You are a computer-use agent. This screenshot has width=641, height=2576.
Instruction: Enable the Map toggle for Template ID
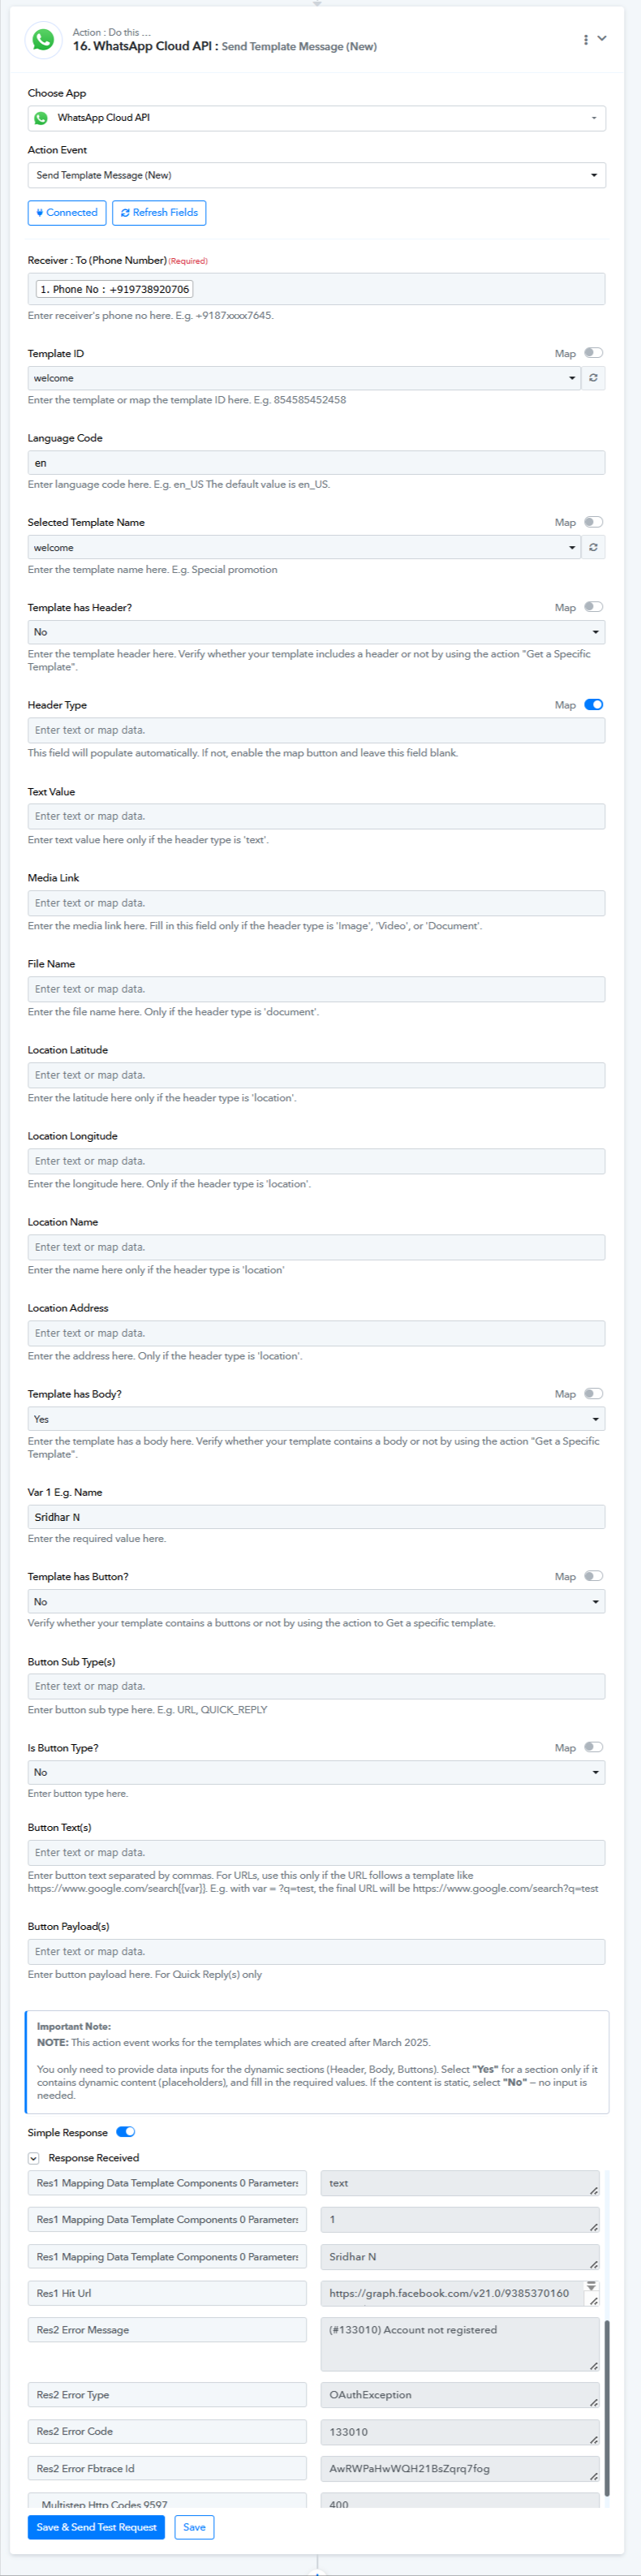click(593, 353)
